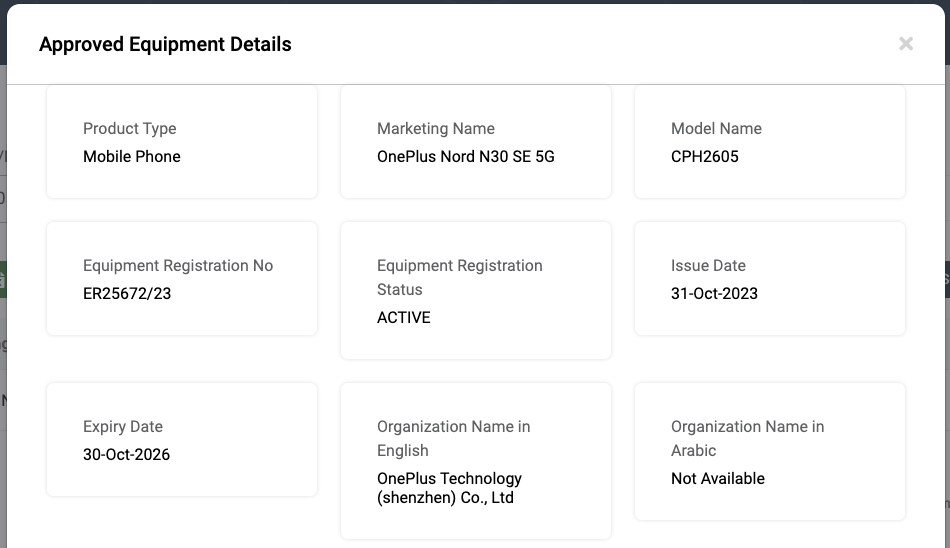Select the 'CPH2605' model value
Viewport: 950px width, 548px height.
tap(705, 156)
